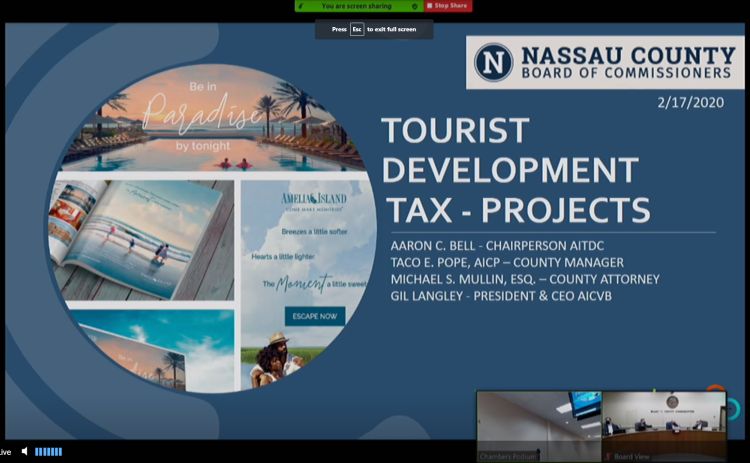750x463 pixels.
Task: Click the open magazine image
Action: coord(142,240)
